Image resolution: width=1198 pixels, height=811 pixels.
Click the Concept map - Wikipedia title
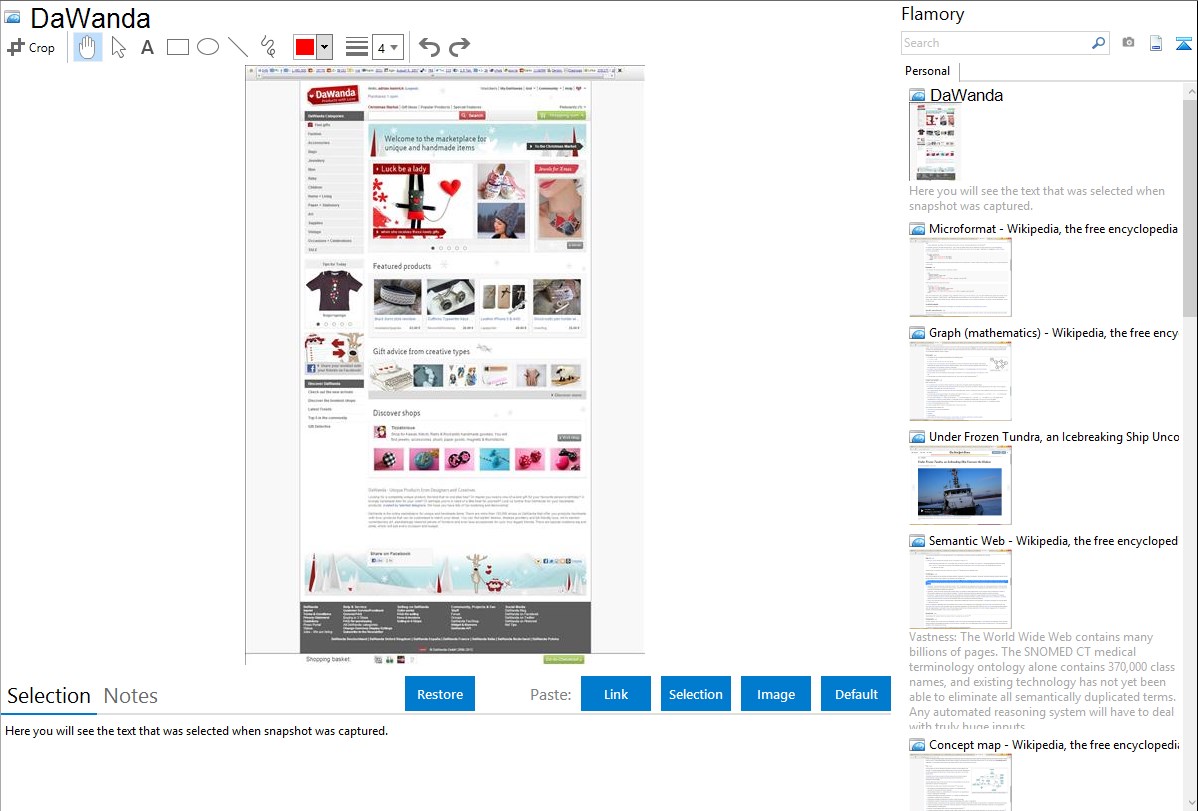pyautogui.click(x=1054, y=744)
